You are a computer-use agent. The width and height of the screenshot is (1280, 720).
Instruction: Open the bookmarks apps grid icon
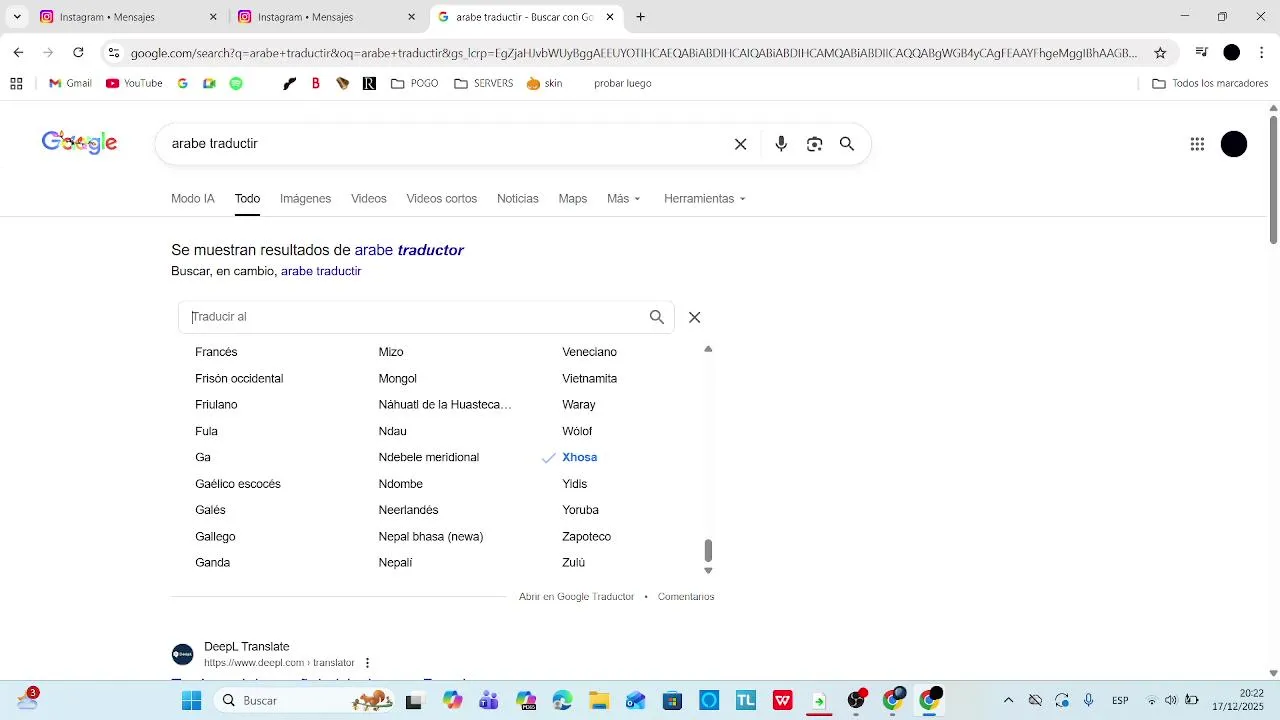pos(16,83)
